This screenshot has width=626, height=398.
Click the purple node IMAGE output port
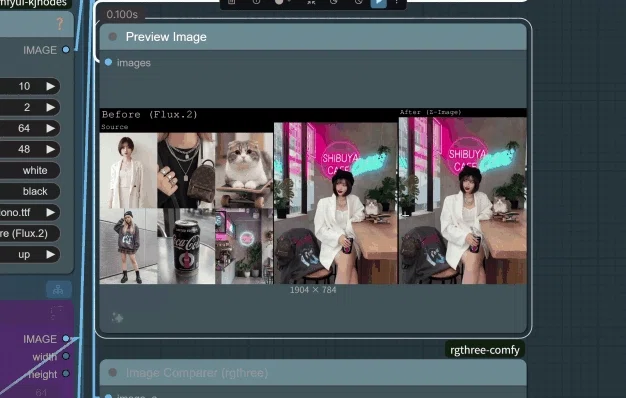(x=66, y=339)
